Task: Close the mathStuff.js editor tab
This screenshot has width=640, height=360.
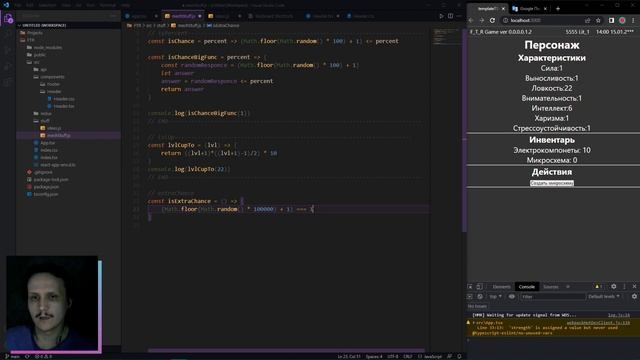Action: (200, 16)
